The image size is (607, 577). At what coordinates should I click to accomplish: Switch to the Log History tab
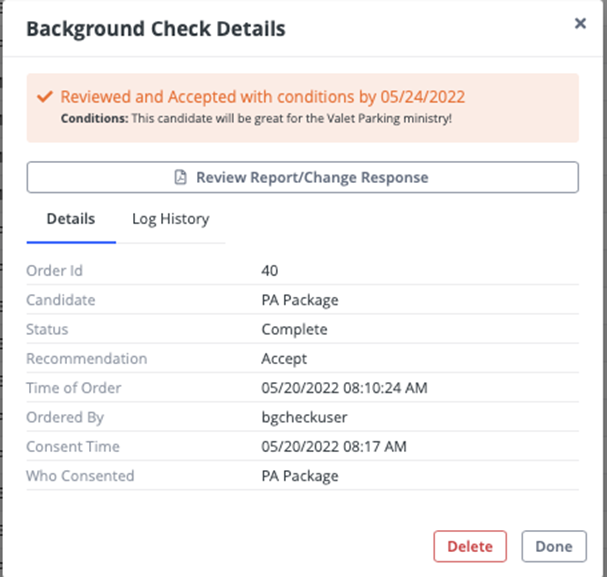click(x=171, y=219)
